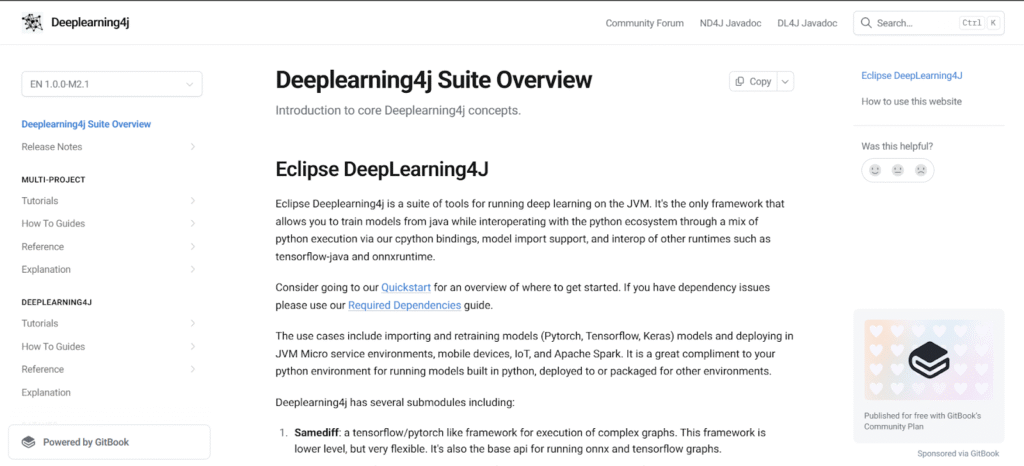
Task: Expand Reference chevron under Deeplearning4j section
Action: coord(193,369)
